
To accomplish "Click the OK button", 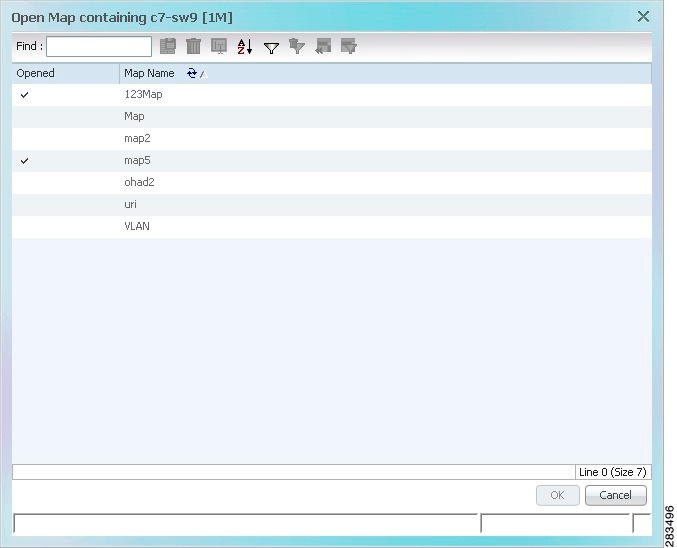I will tap(557, 495).
